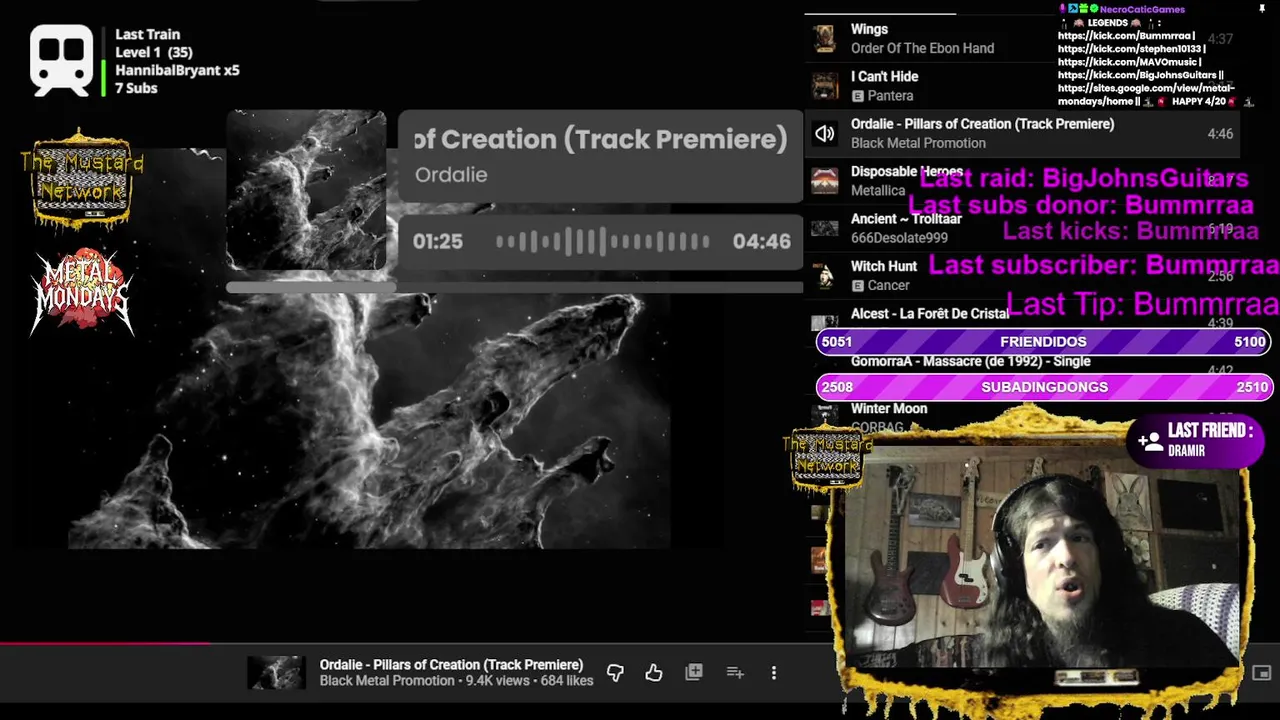Viewport: 1280px width, 720px height.
Task: Click Ordalie artist name in now-playing widget
Action: click(451, 175)
